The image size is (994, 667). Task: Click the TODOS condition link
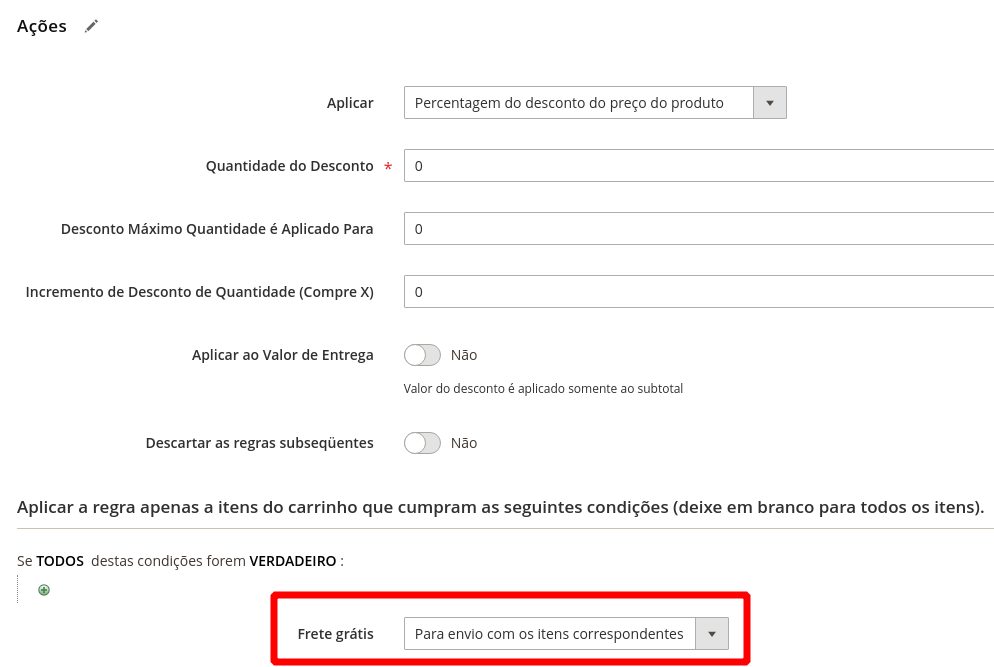(60, 561)
